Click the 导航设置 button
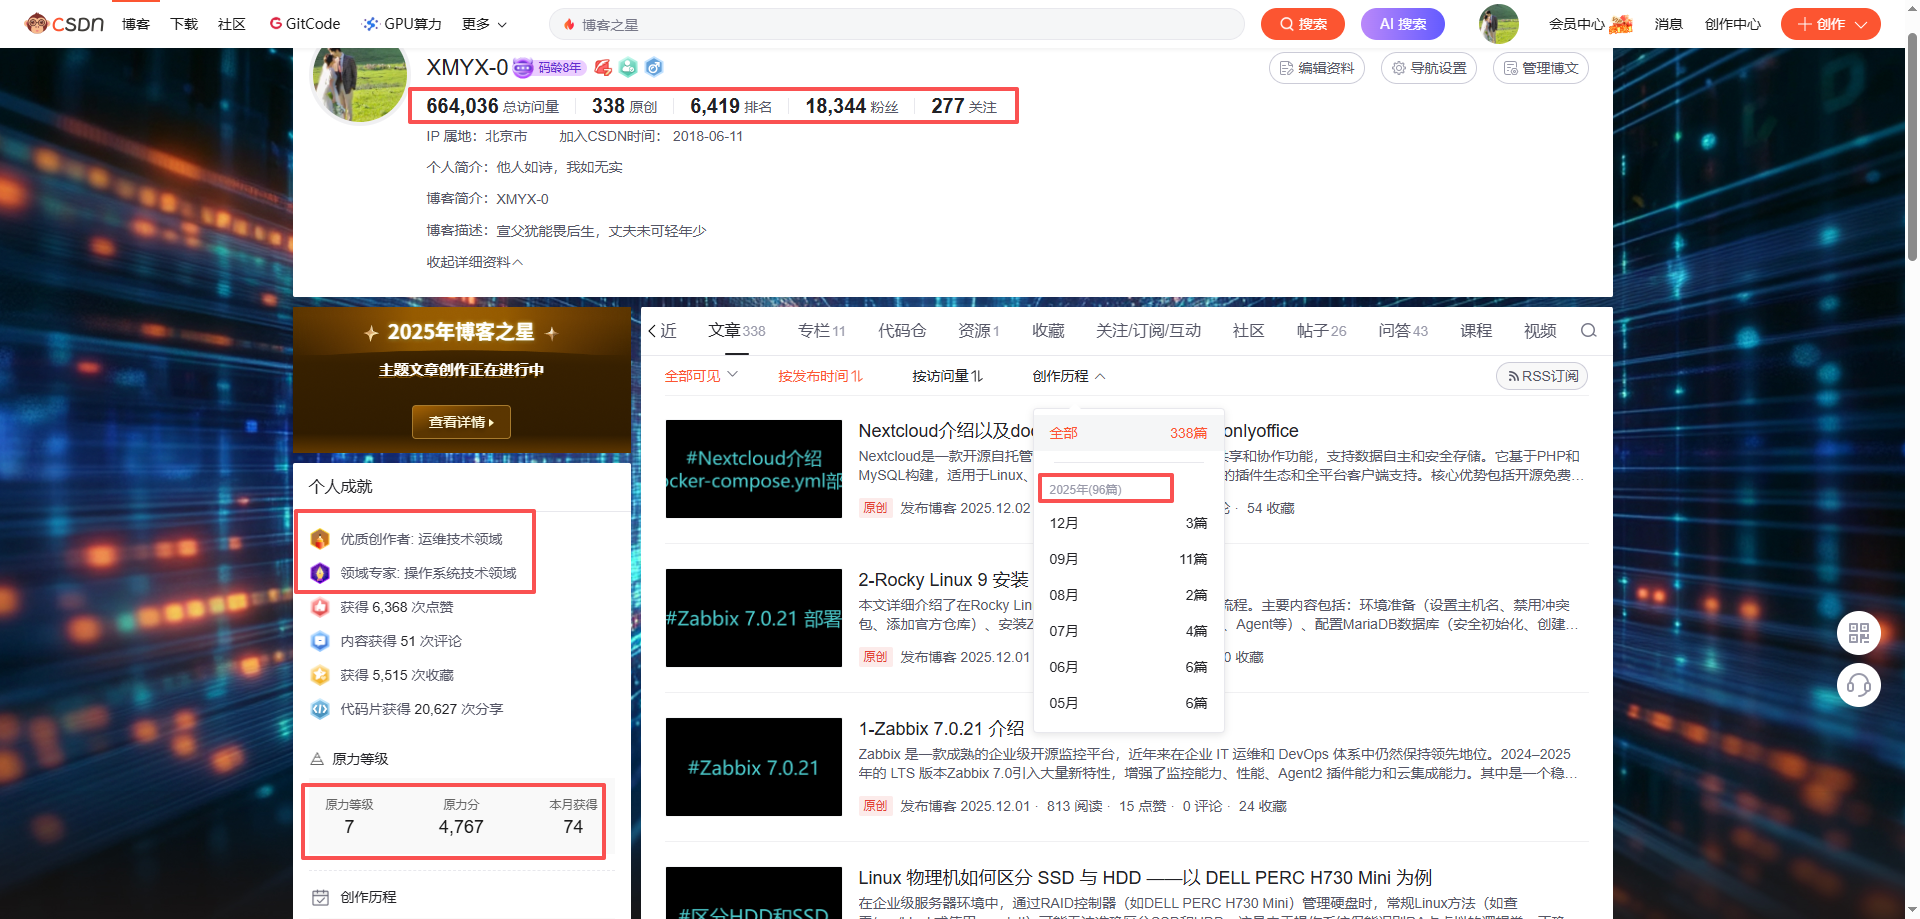This screenshot has height=919, width=1920. pos(1429,68)
